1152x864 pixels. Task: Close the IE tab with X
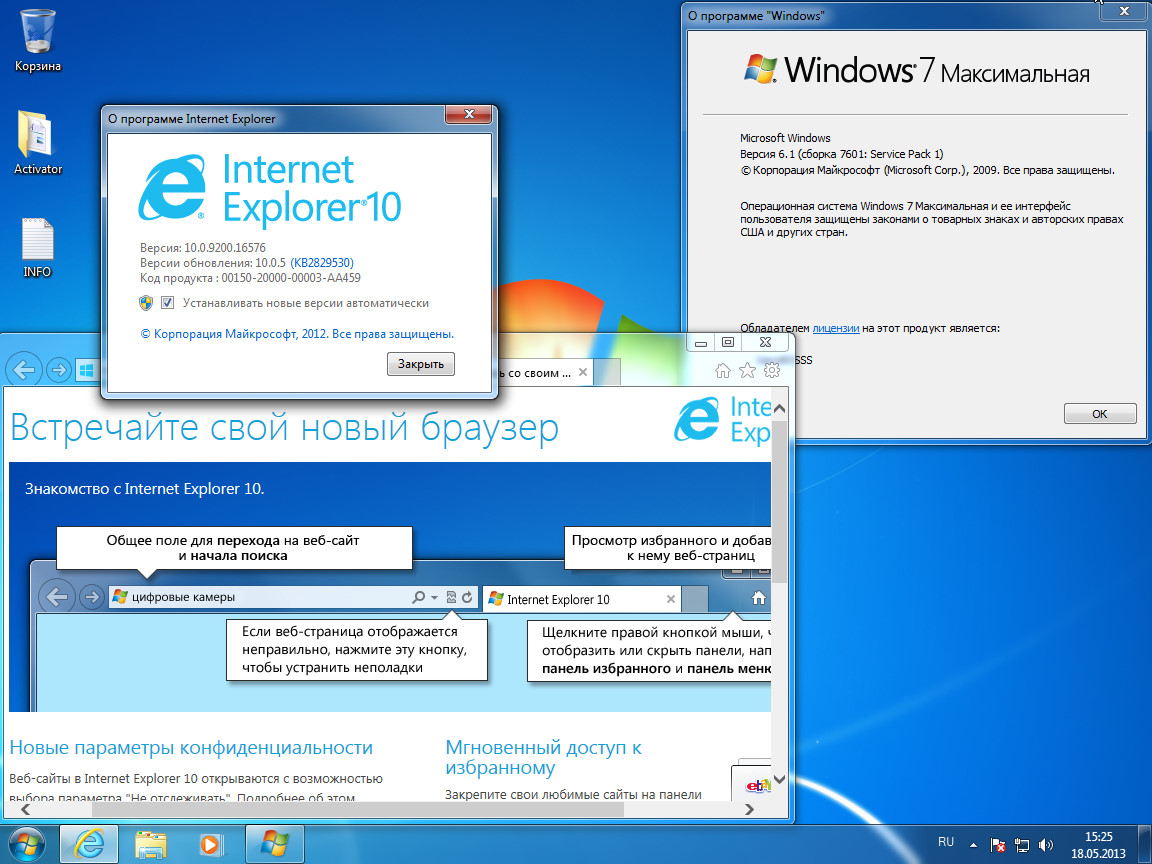point(583,372)
